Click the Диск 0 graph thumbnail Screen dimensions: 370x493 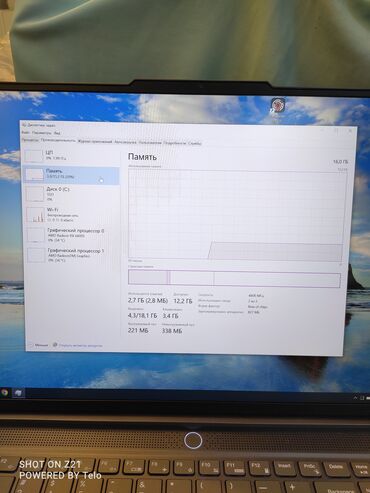click(35, 194)
